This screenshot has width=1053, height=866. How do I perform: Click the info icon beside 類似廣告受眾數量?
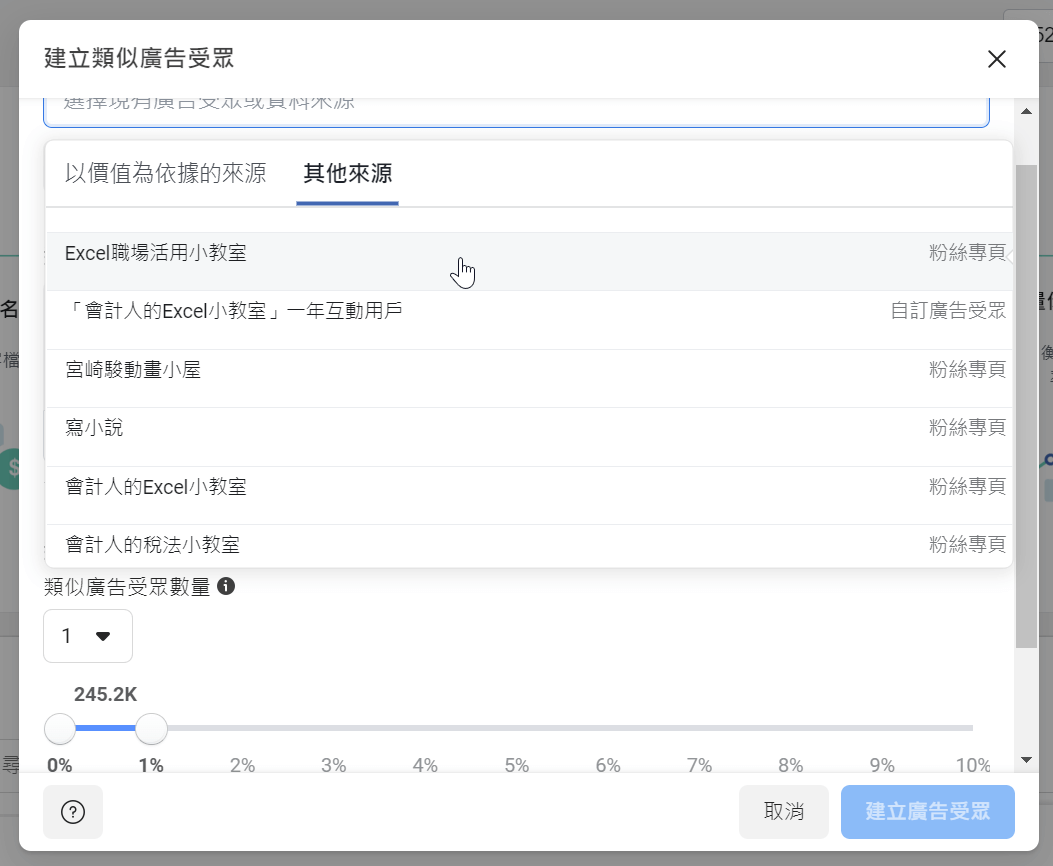226,586
